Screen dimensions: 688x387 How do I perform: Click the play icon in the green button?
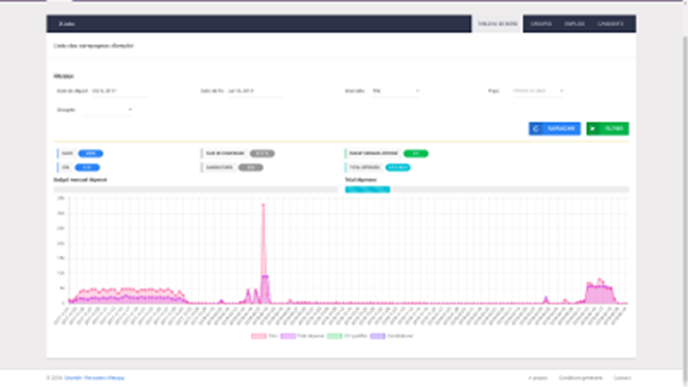tap(593, 129)
